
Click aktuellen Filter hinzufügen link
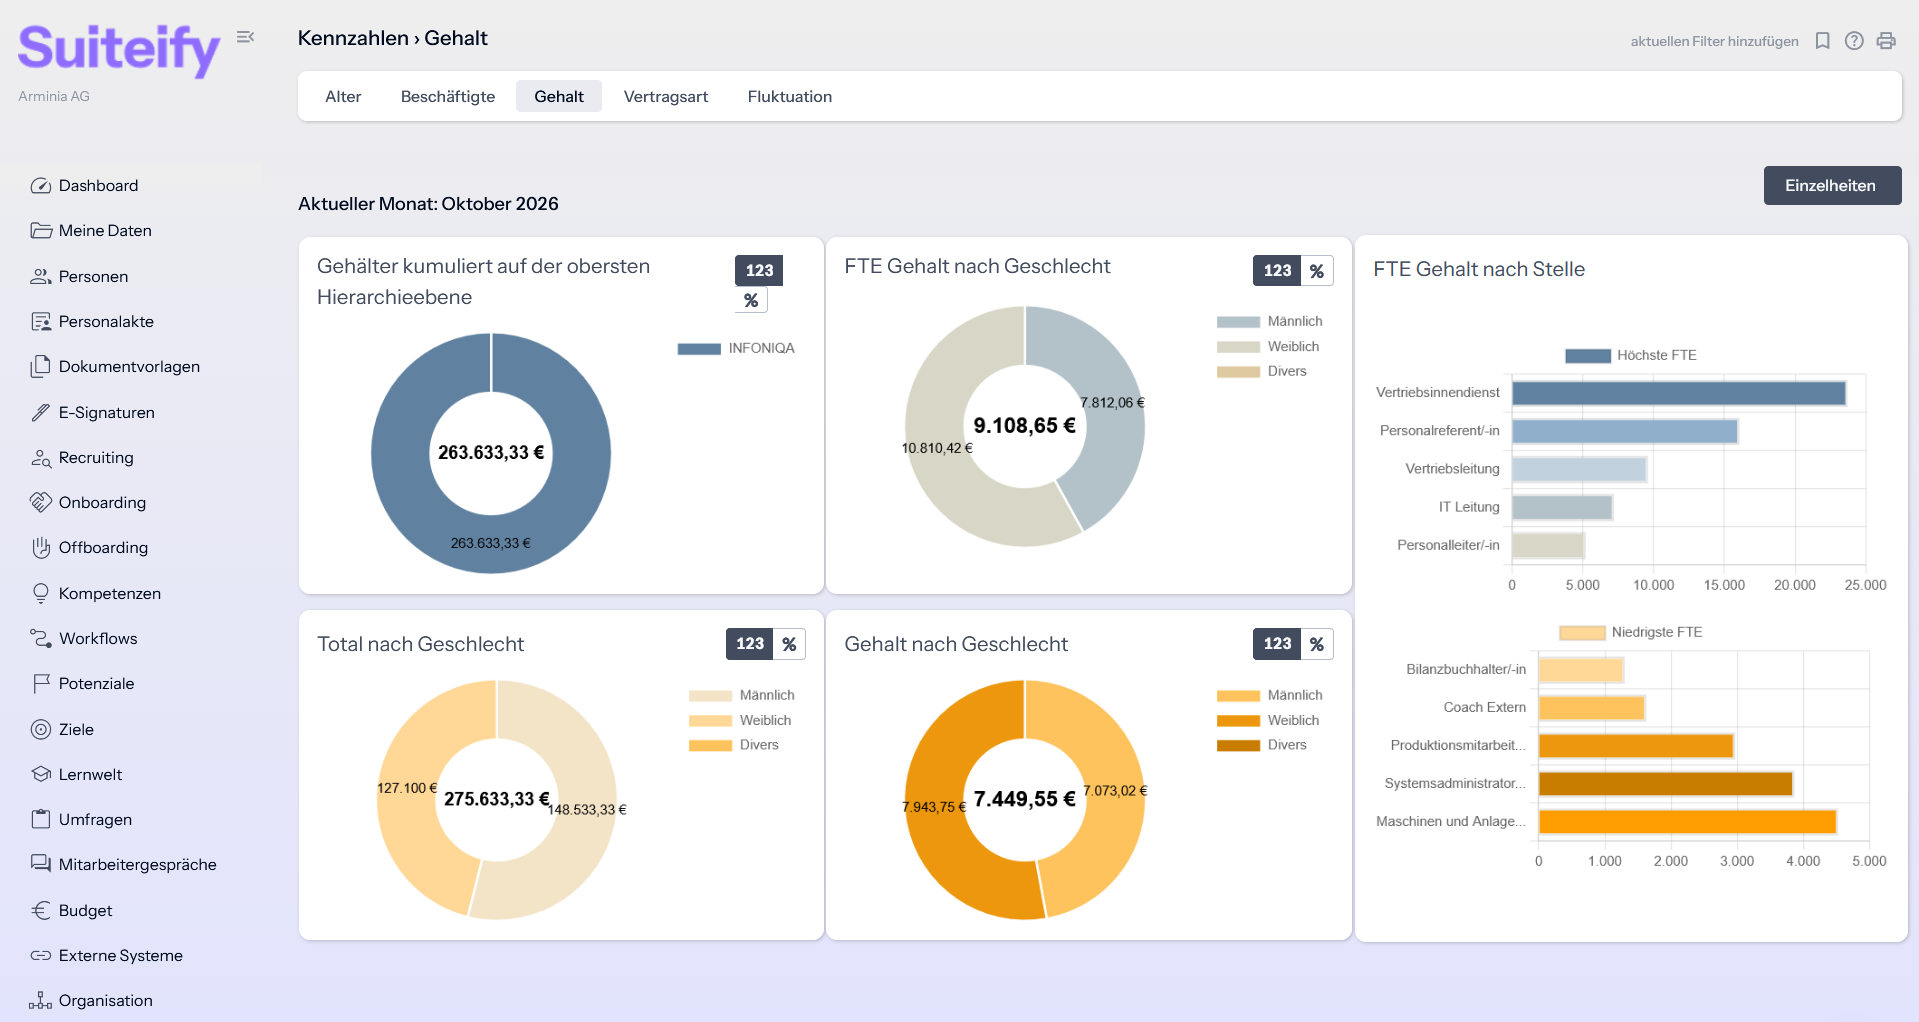pyautogui.click(x=1714, y=41)
